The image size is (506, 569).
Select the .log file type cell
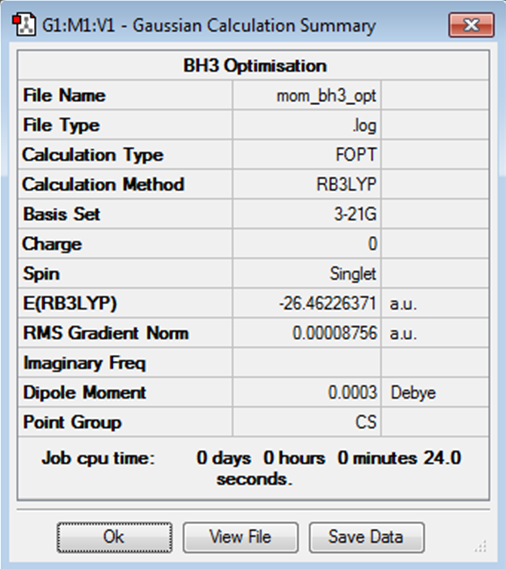click(x=307, y=126)
